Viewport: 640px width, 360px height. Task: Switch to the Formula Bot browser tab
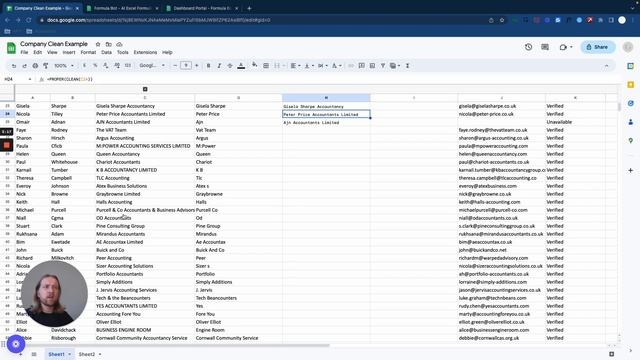[122, 8]
